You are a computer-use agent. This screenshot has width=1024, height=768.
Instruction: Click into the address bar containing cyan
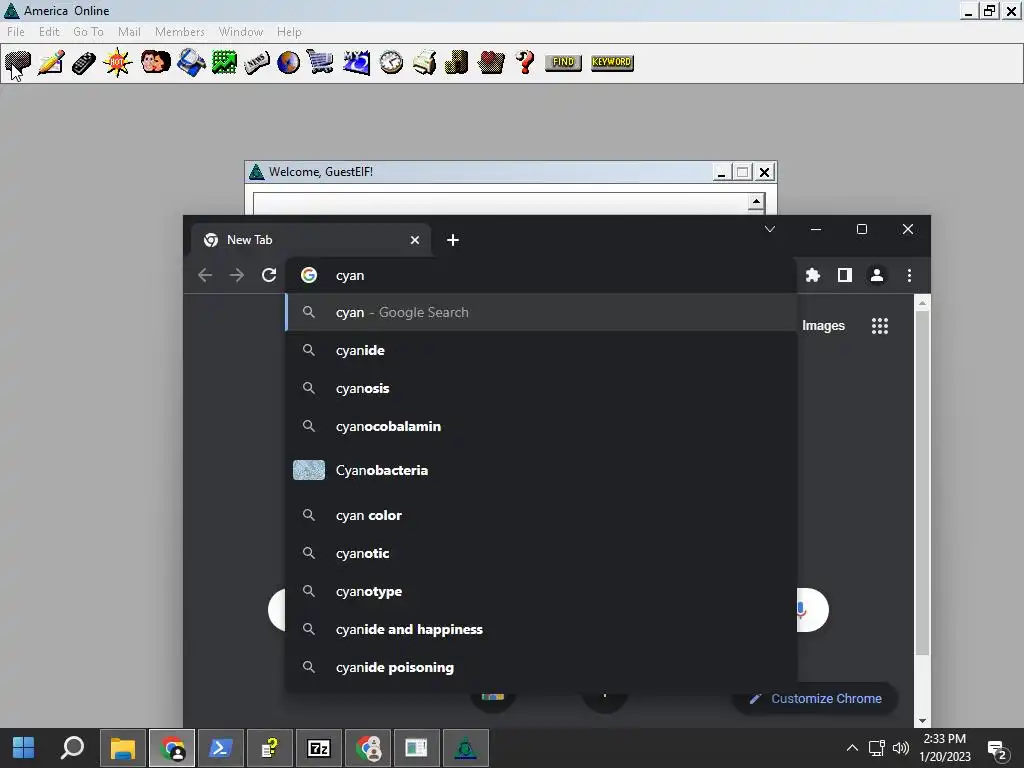[542, 276]
